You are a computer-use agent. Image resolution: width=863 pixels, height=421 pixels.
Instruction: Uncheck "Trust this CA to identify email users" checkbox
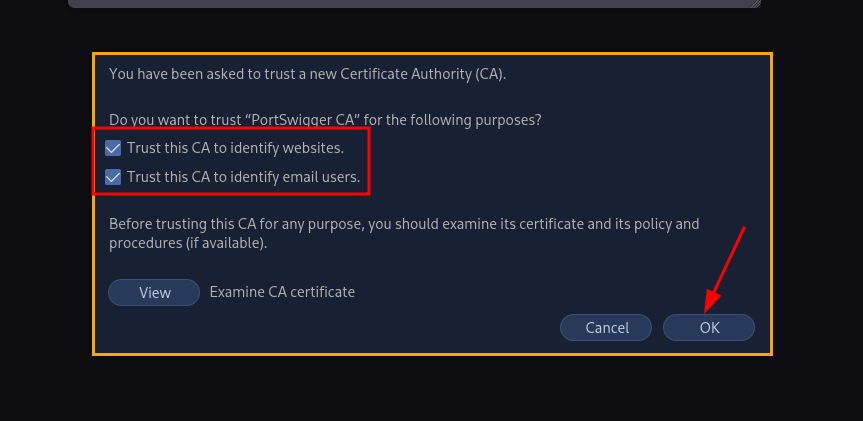pyautogui.click(x=113, y=178)
